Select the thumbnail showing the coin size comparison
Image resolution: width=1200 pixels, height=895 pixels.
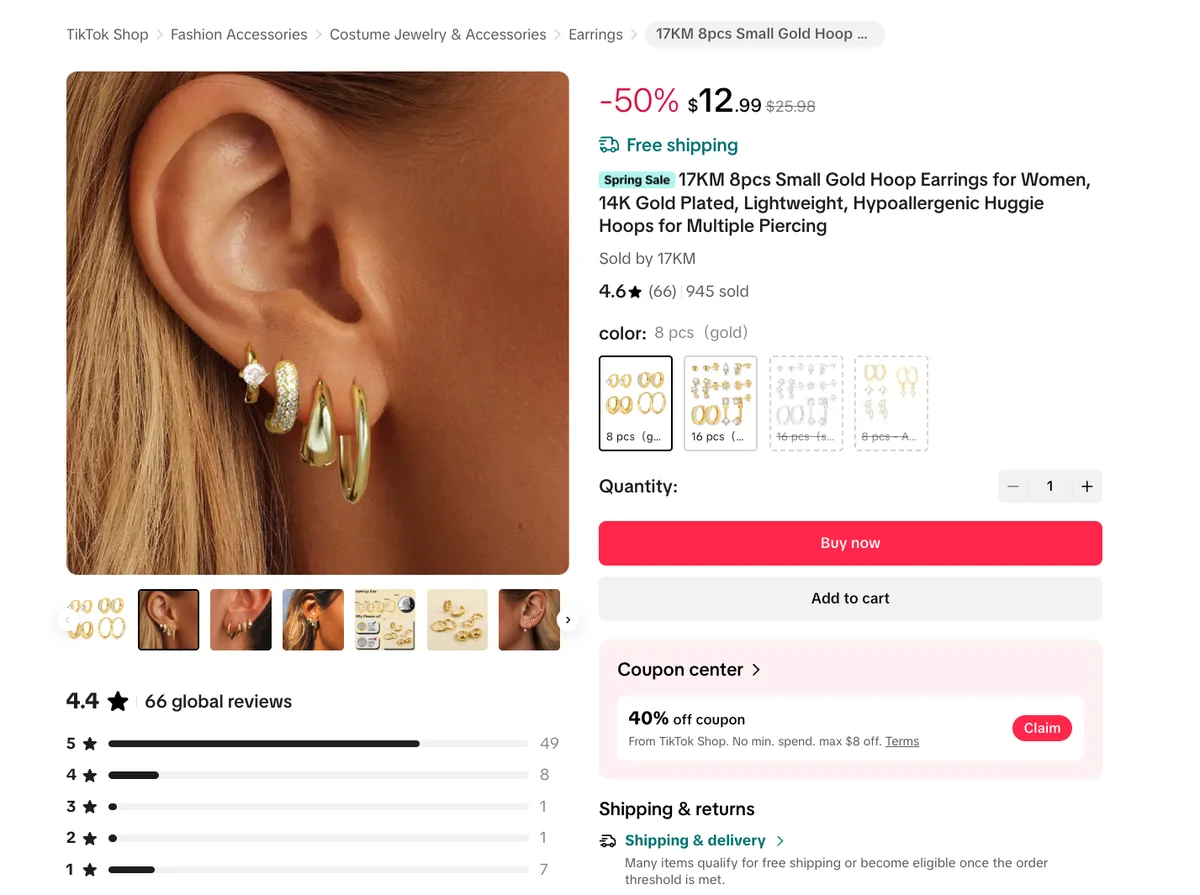(x=384, y=619)
